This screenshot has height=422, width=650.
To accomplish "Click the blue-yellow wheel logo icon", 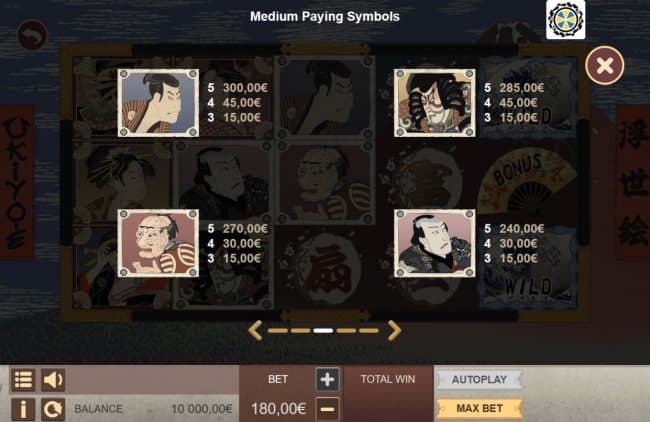I will pyautogui.click(x=565, y=19).
